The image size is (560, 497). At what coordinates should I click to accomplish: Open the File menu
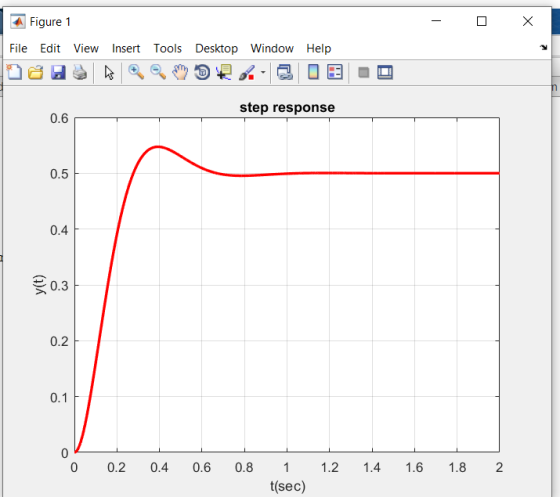click(x=18, y=48)
